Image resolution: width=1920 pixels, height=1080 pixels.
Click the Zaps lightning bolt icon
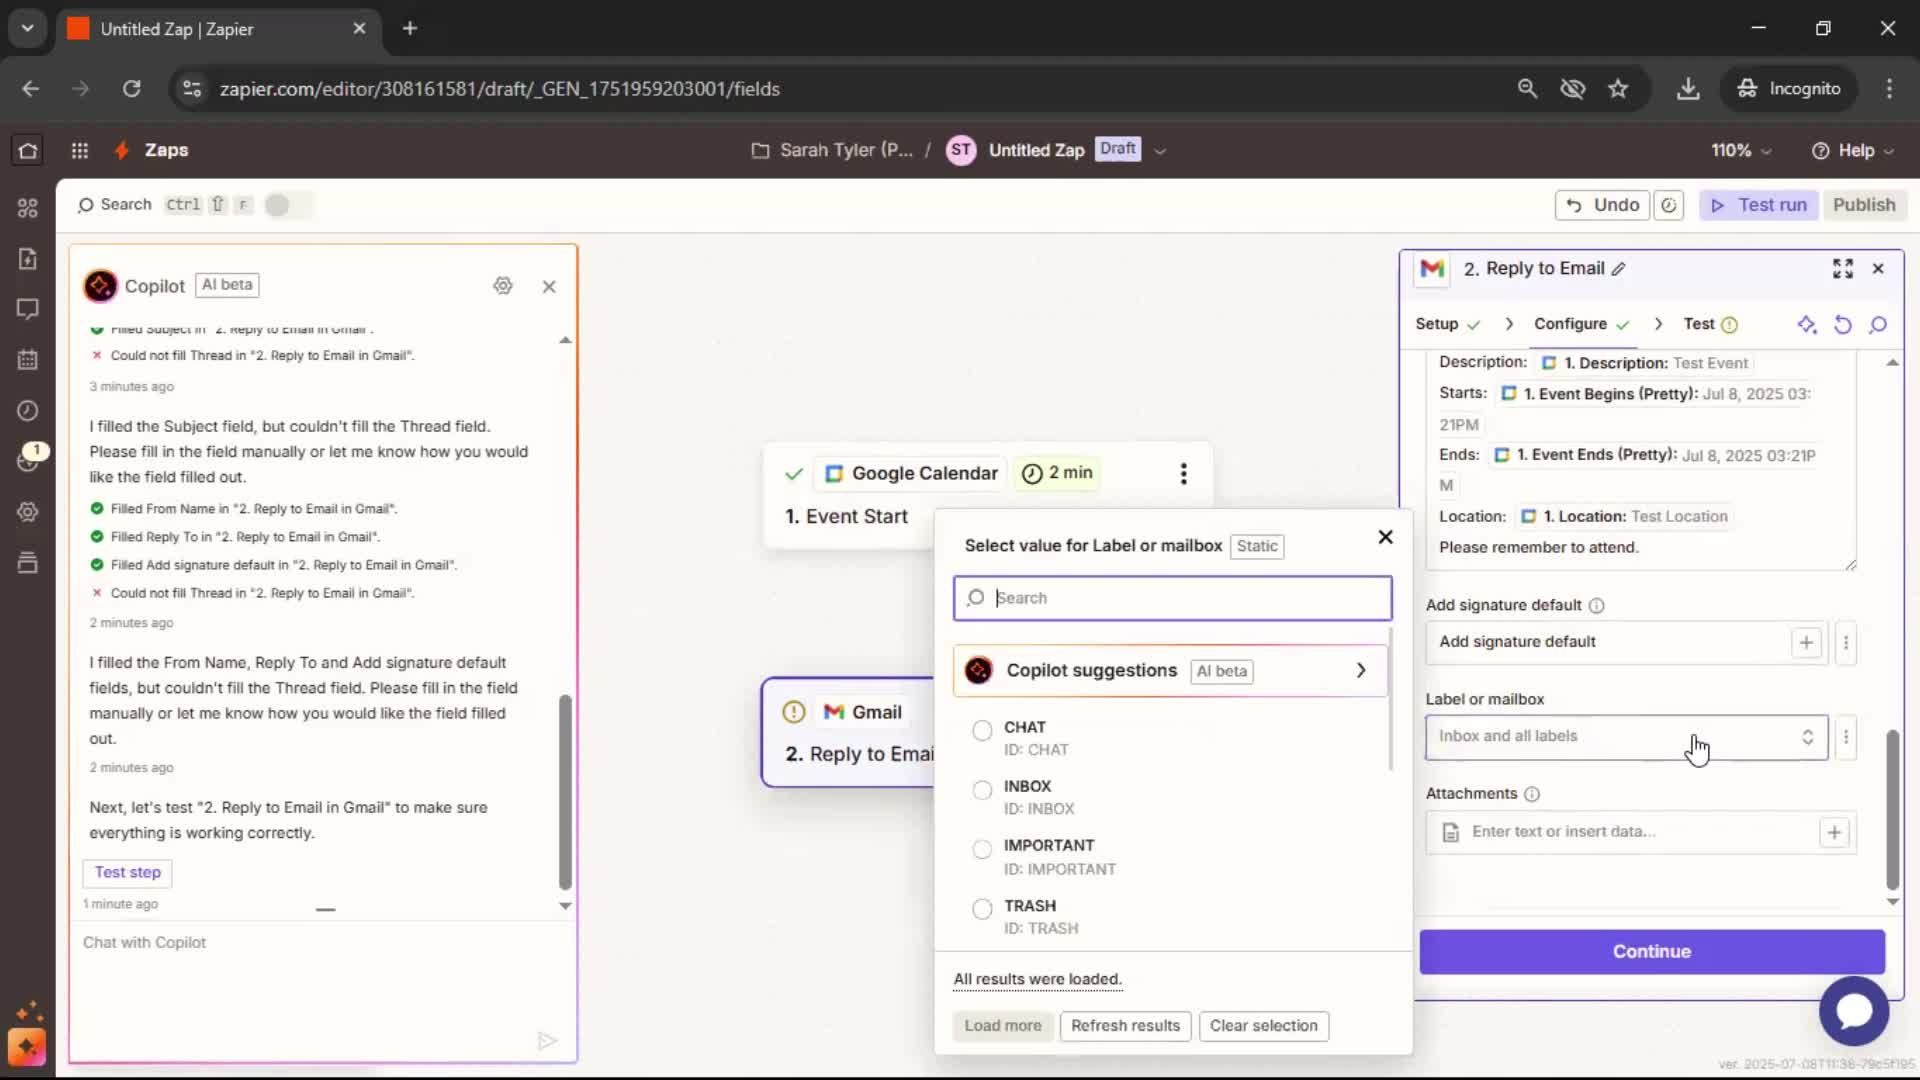[x=122, y=150]
